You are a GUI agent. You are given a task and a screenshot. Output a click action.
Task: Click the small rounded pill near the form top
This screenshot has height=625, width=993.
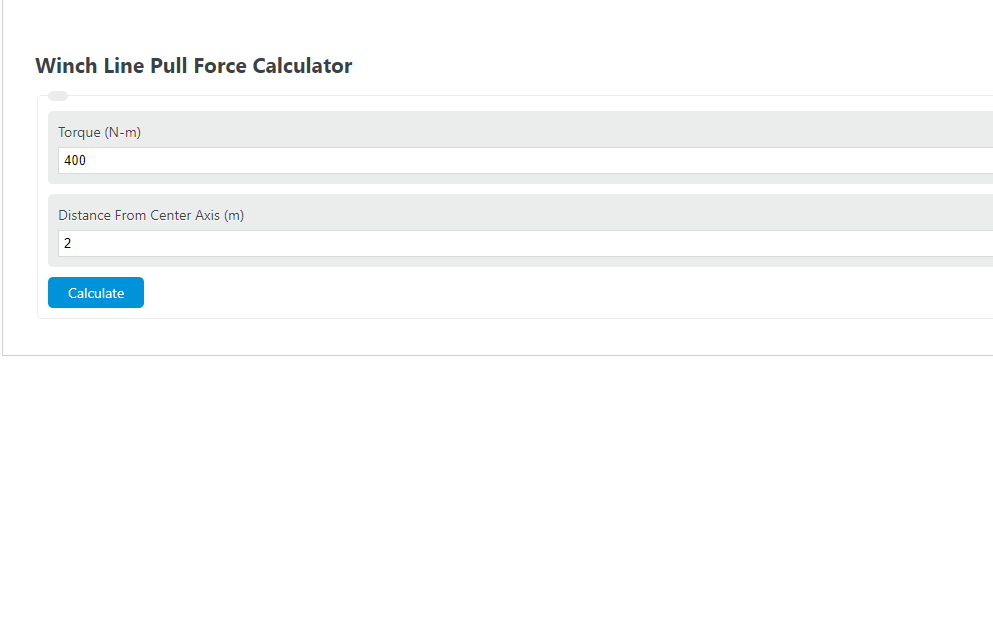tap(57, 95)
